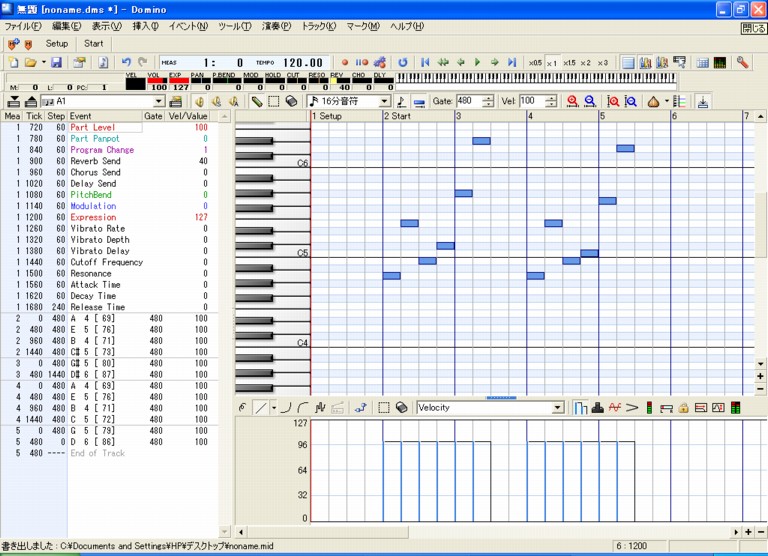Undo the last edit
Screen dimensions: 768x556
pyautogui.click(x=126, y=62)
